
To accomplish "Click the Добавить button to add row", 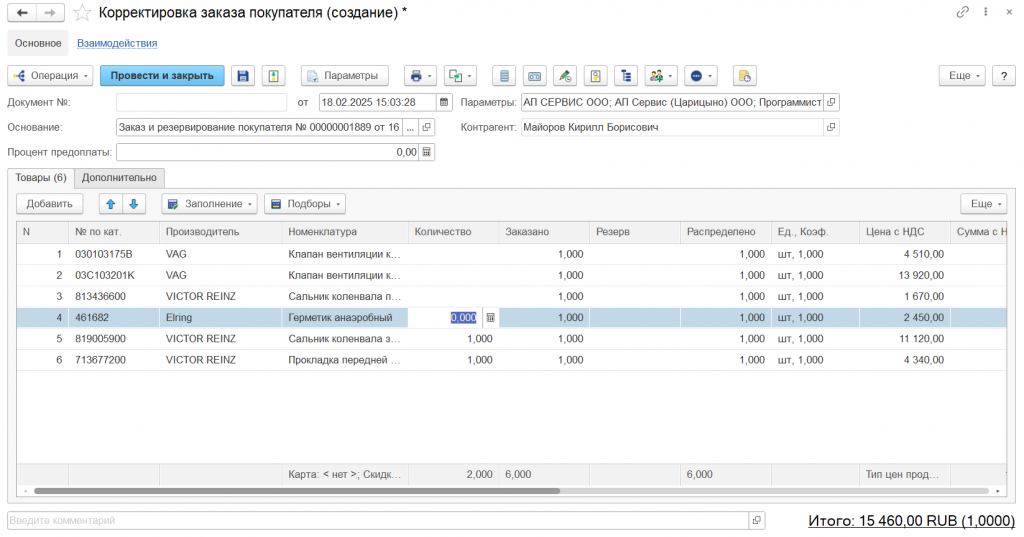I will pyautogui.click(x=49, y=204).
